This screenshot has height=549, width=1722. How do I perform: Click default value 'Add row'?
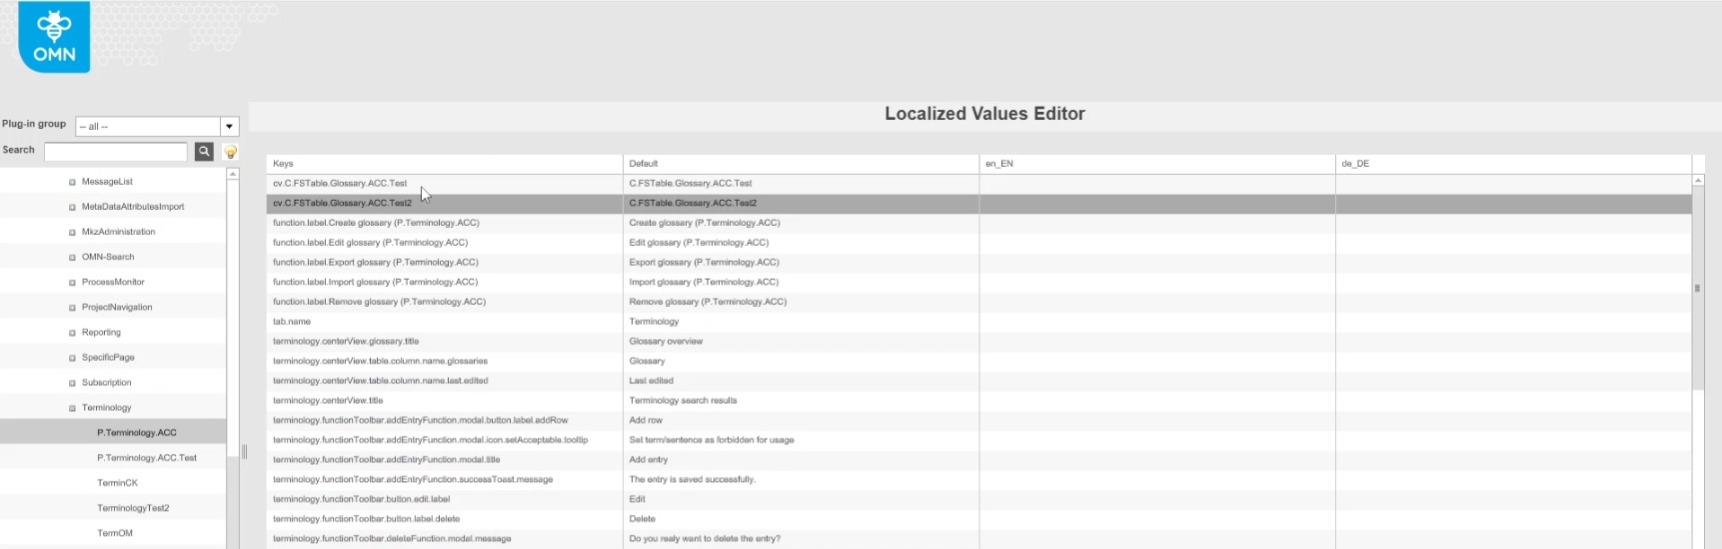[x=646, y=420]
